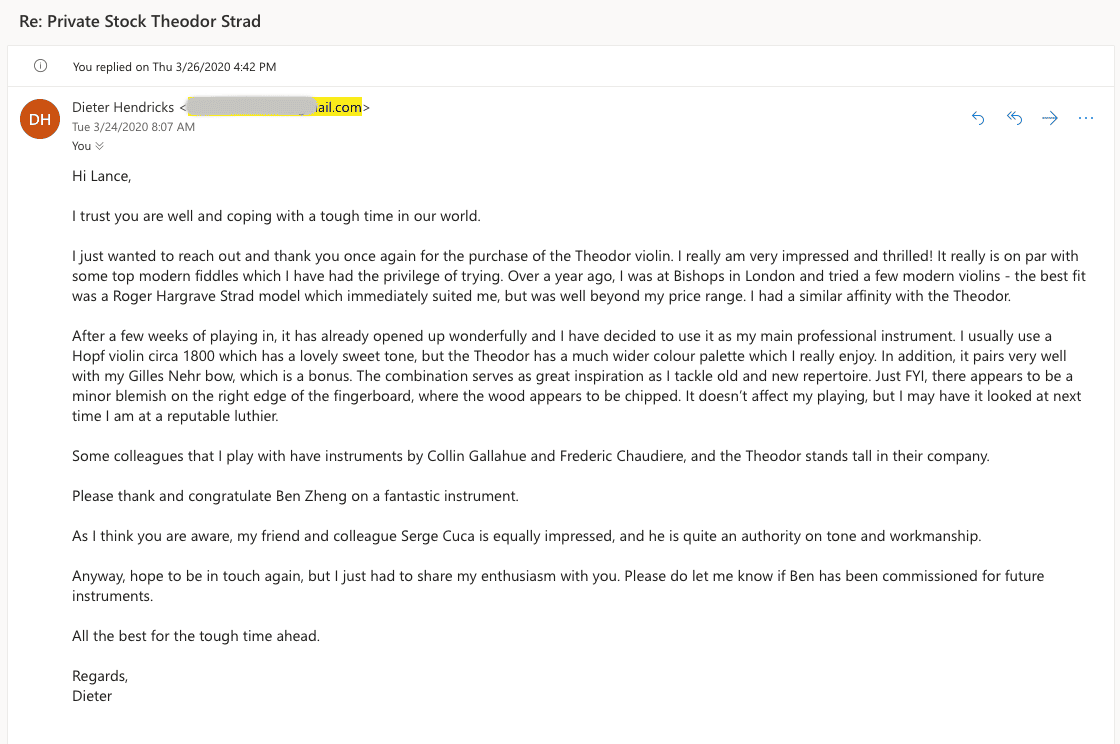Click the Reply arrow icon
Image resolution: width=1120 pixels, height=744 pixels.
[x=978, y=118]
